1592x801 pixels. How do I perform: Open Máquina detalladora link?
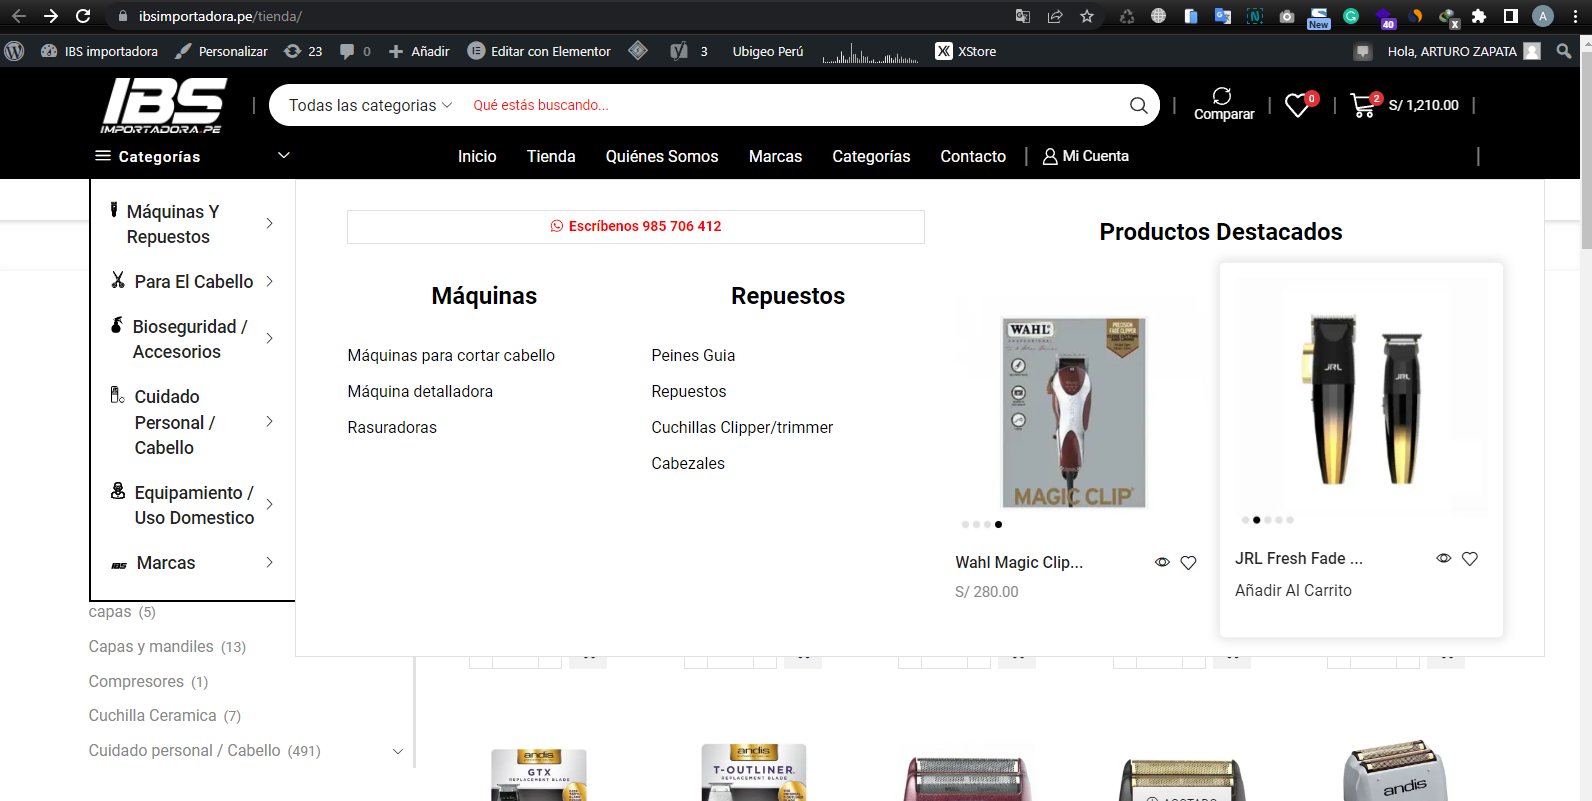(420, 391)
